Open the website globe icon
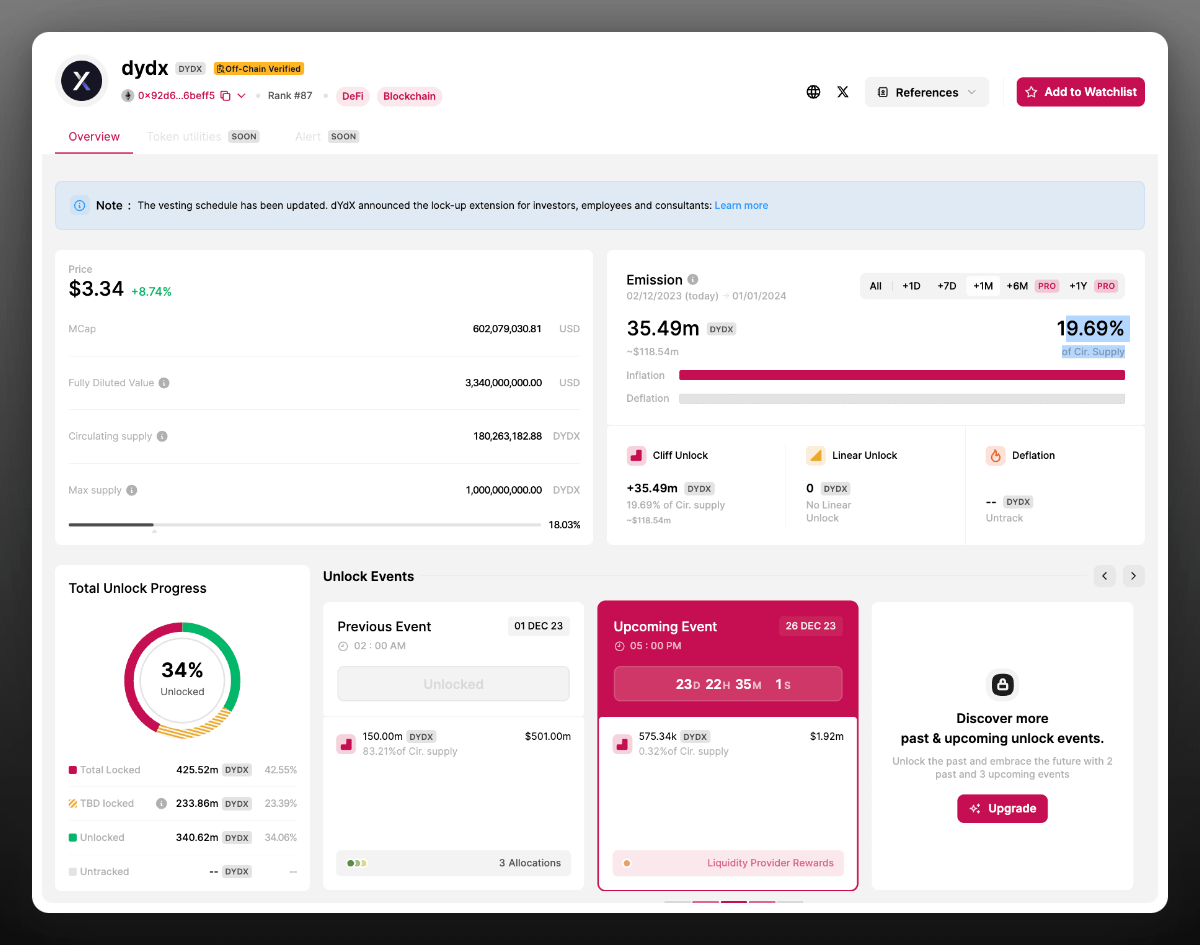The height and width of the screenshot is (945, 1200). click(x=813, y=92)
